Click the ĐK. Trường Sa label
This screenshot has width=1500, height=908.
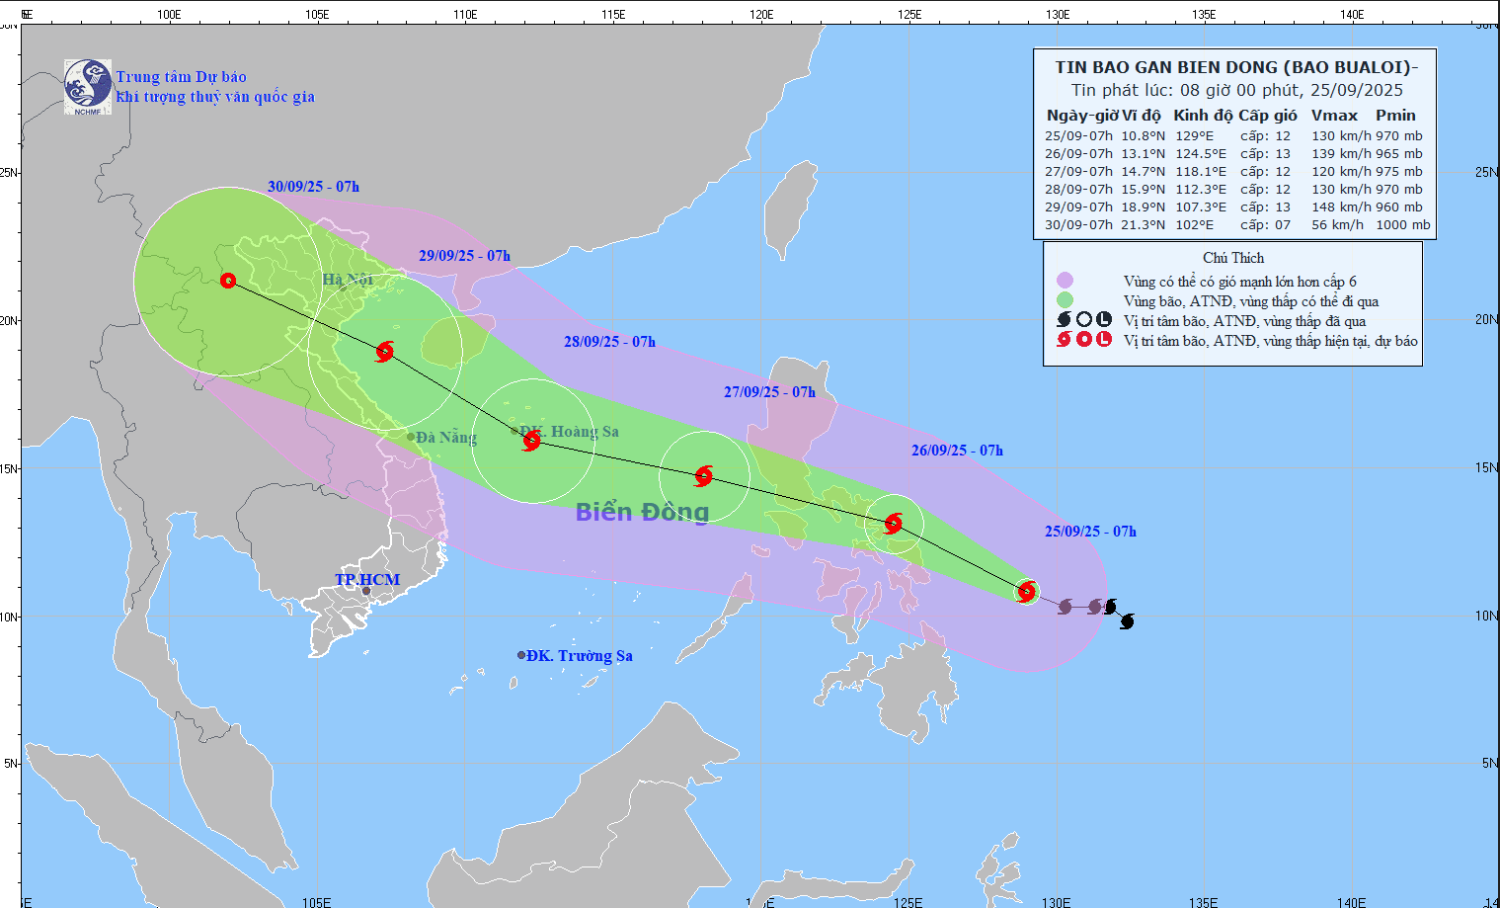(x=579, y=656)
